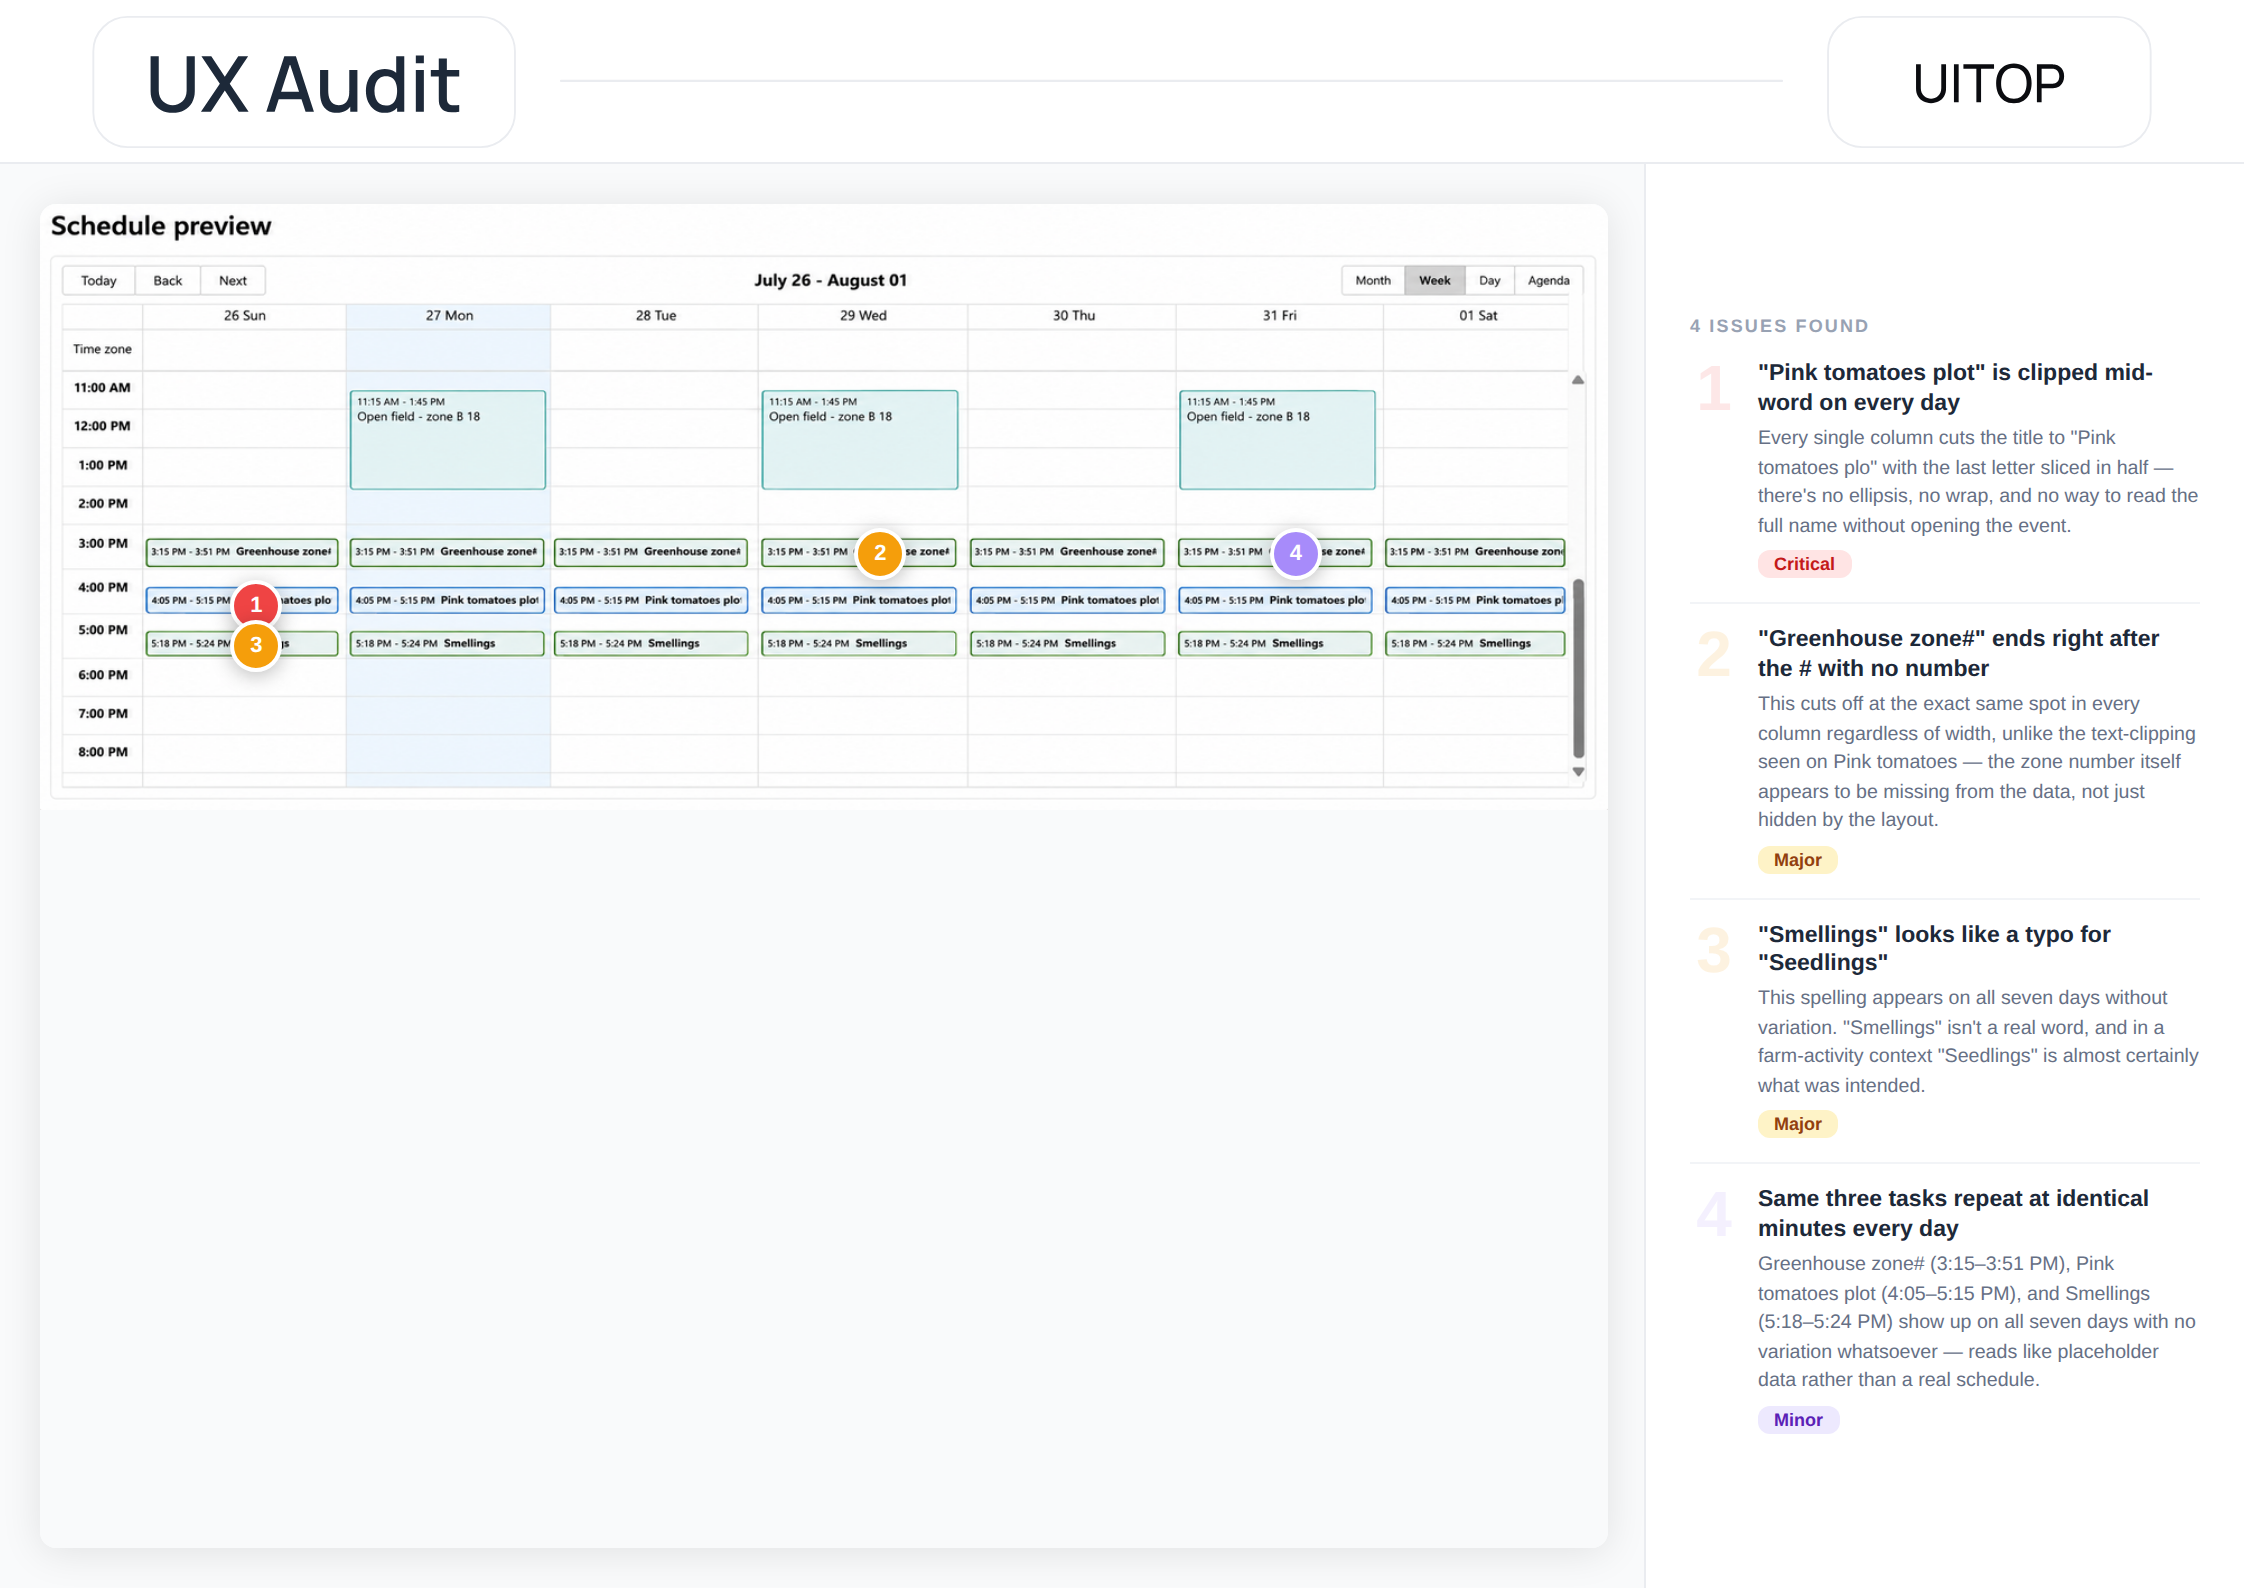Select the 30 Thu column header

(1073, 315)
